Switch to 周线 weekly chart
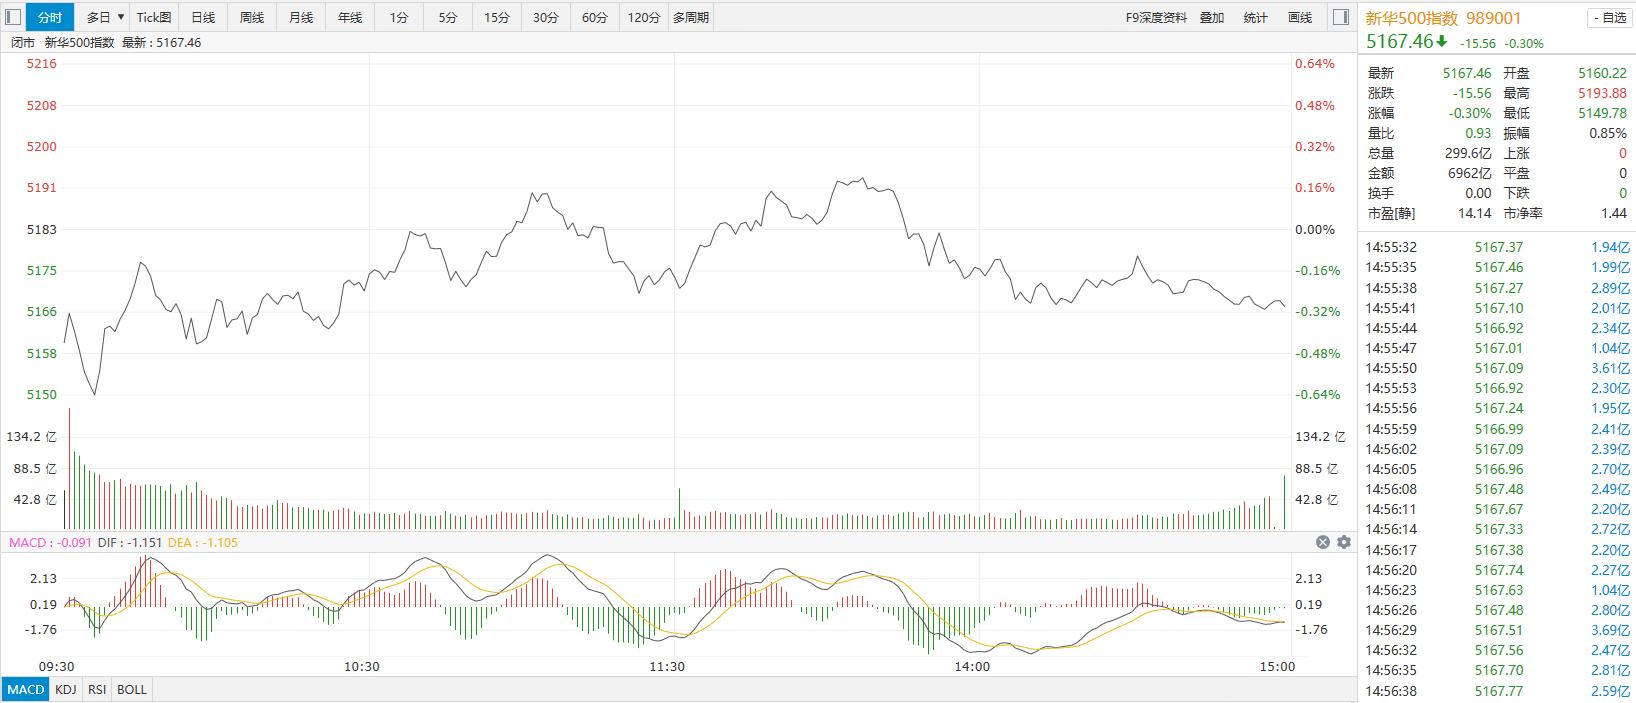Viewport: 1636px width, 703px height. (252, 17)
